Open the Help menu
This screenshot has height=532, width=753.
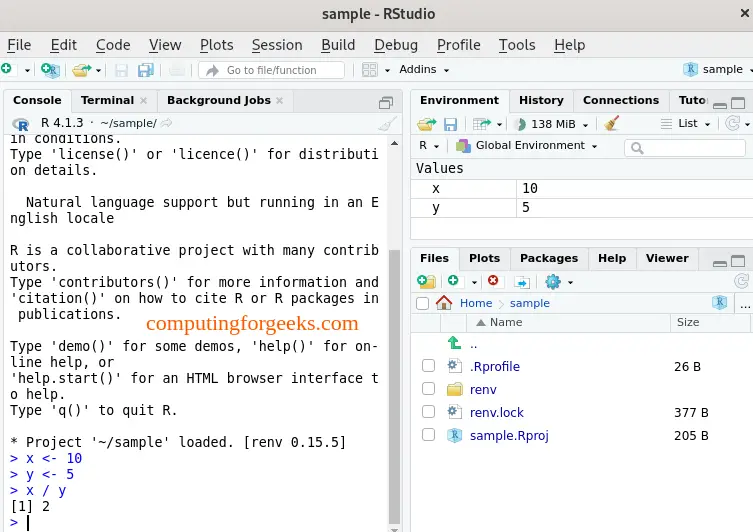pyautogui.click(x=570, y=45)
